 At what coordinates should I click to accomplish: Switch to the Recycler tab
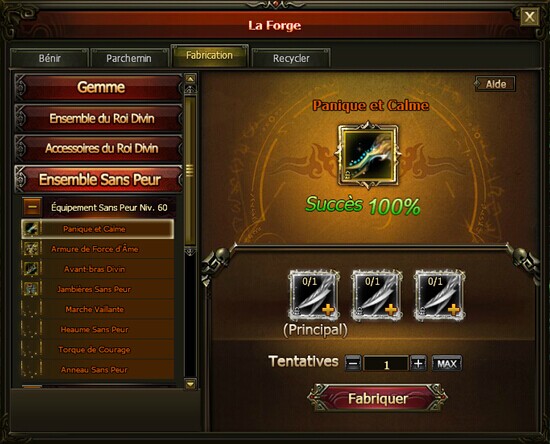click(291, 58)
